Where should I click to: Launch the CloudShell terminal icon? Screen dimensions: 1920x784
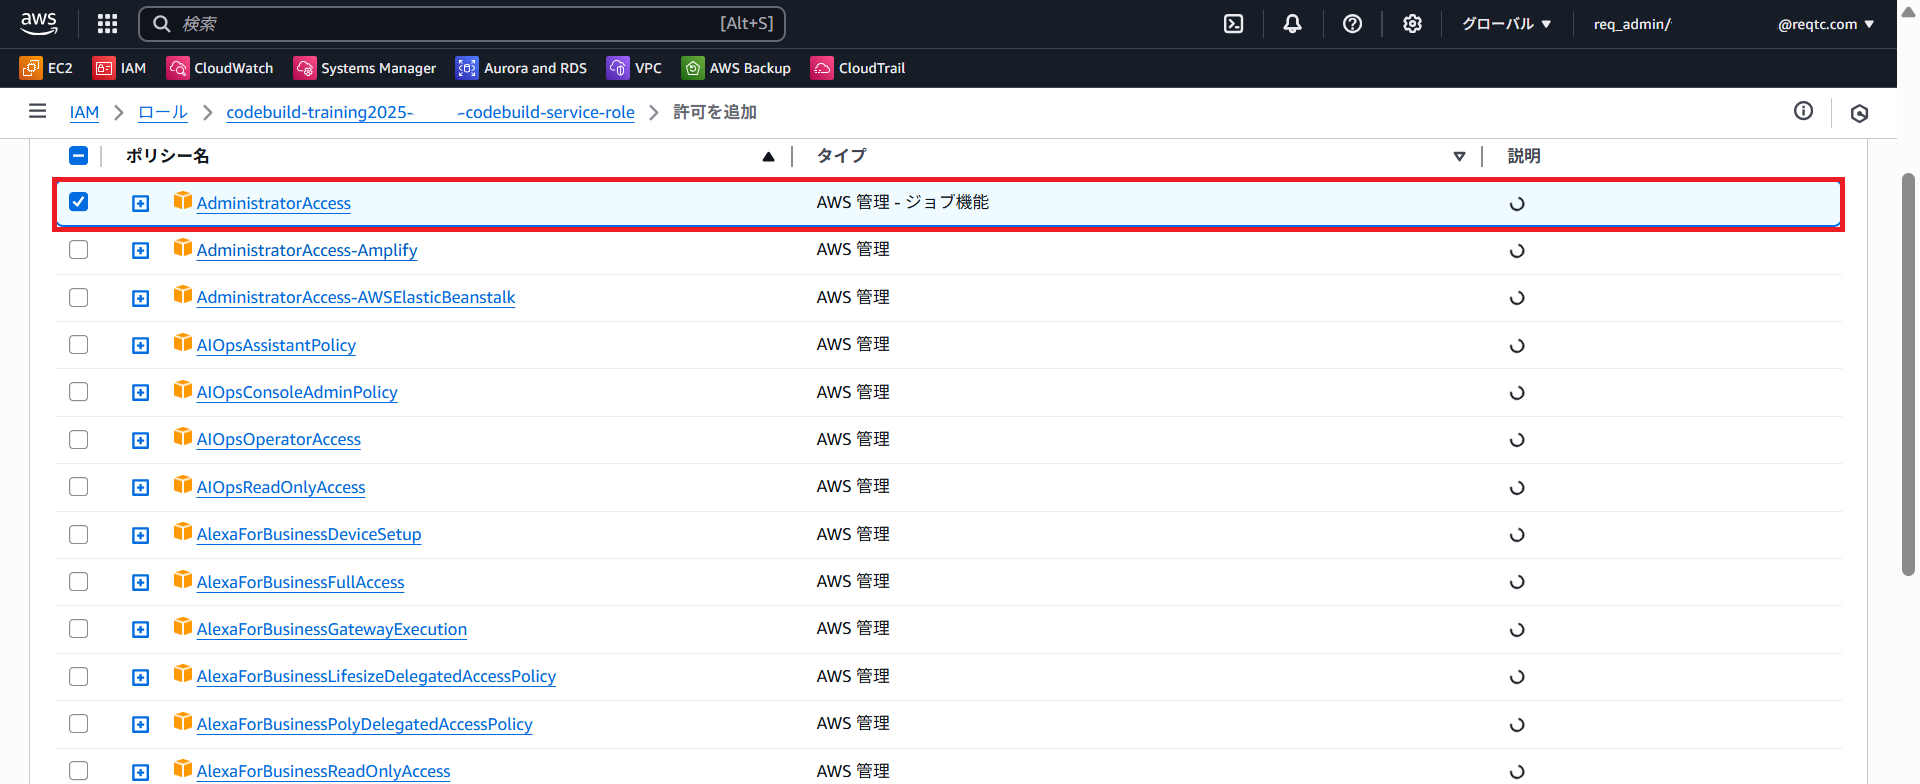pyautogui.click(x=1234, y=24)
